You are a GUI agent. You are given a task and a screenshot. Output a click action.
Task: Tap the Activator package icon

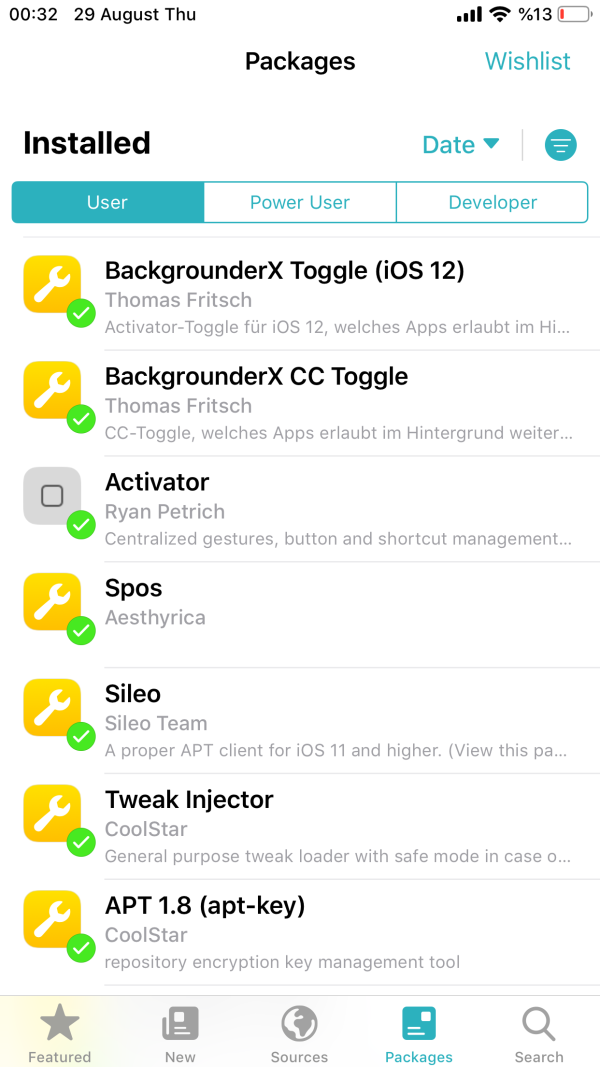pyautogui.click(x=52, y=496)
